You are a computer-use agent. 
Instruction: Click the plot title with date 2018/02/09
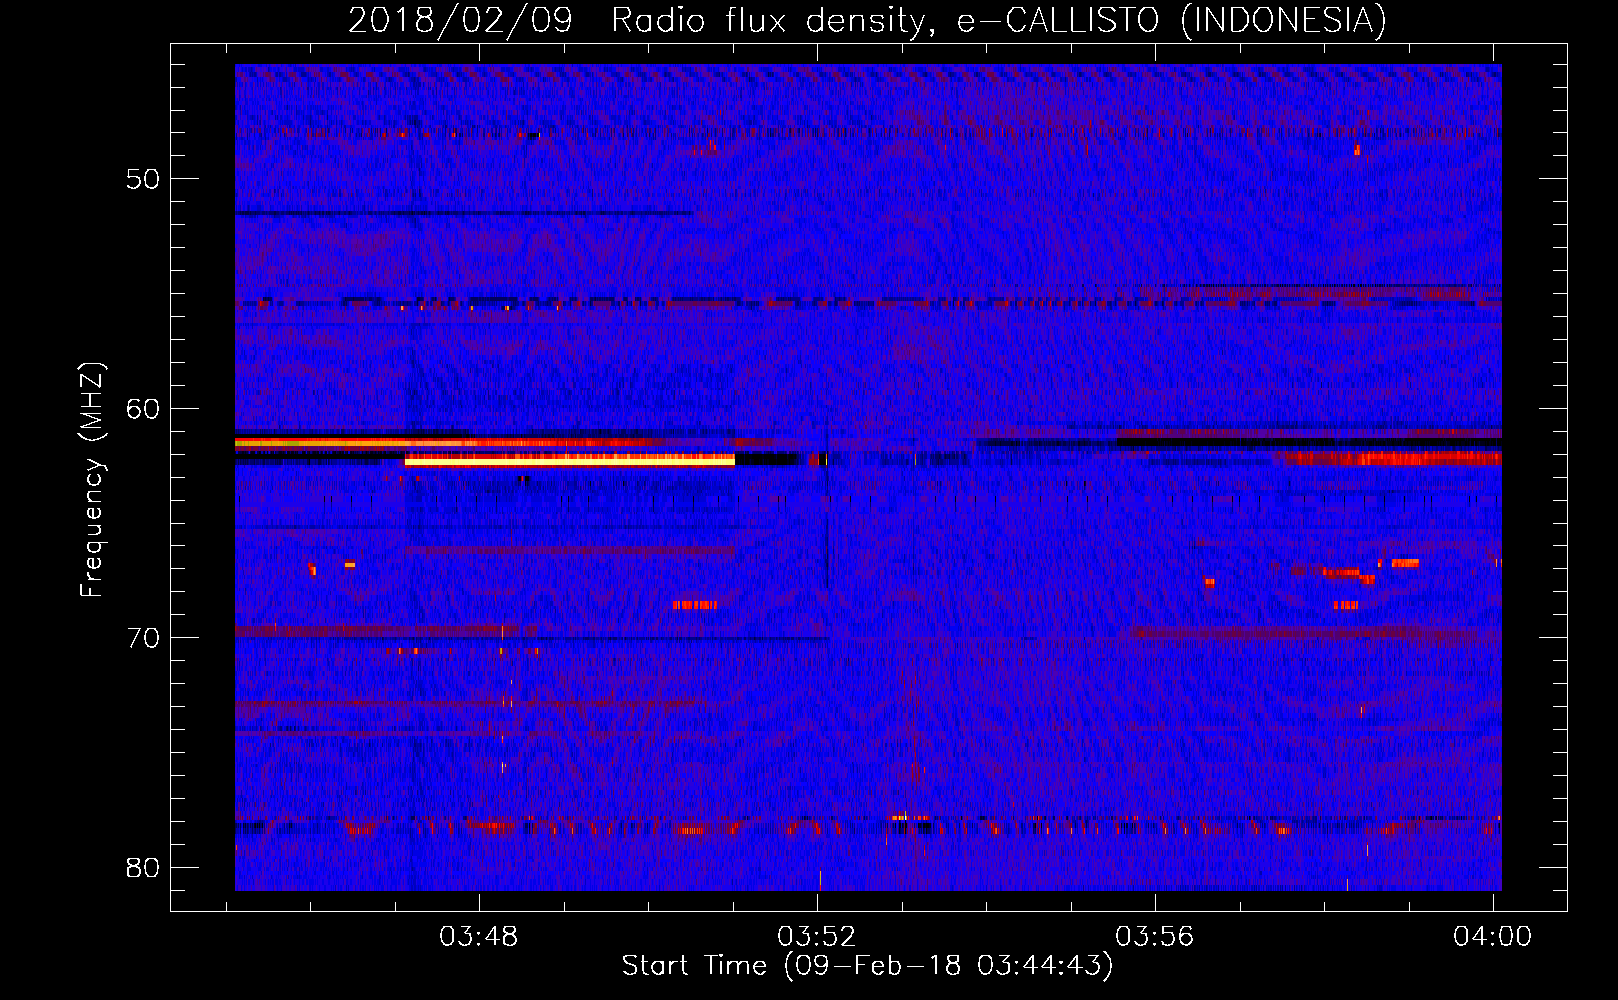click(x=867, y=20)
